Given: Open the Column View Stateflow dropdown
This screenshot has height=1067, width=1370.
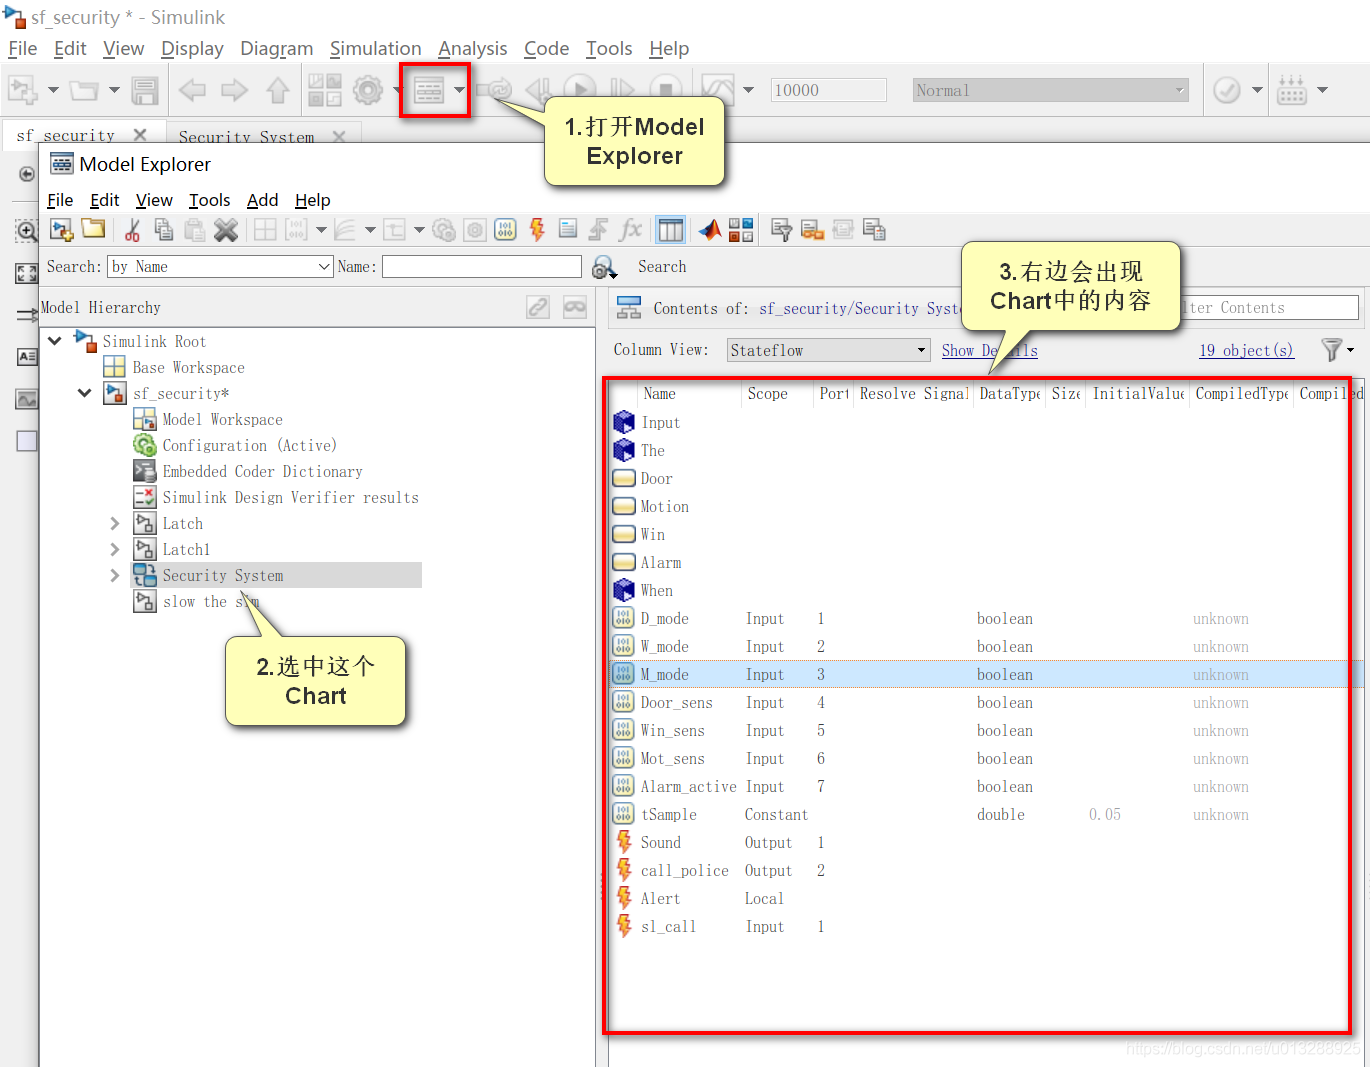Looking at the screenshot, I should [x=829, y=350].
